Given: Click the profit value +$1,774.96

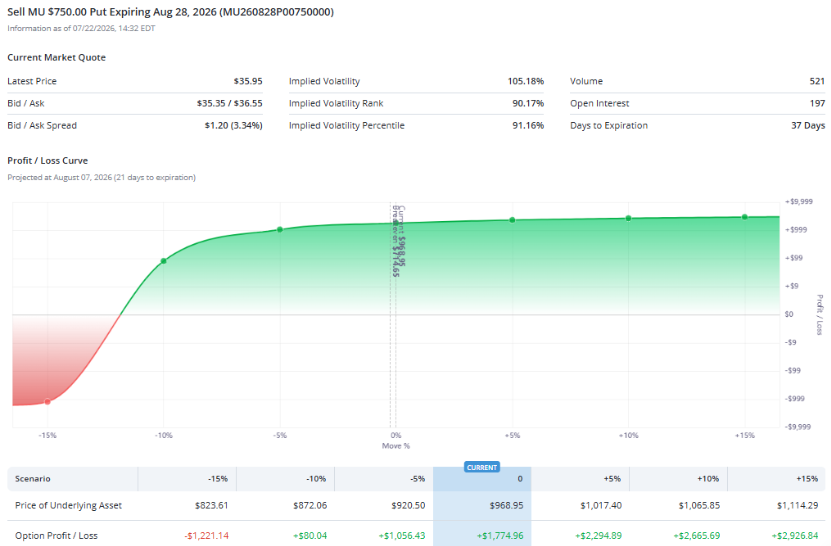Looking at the screenshot, I should click(500, 535).
